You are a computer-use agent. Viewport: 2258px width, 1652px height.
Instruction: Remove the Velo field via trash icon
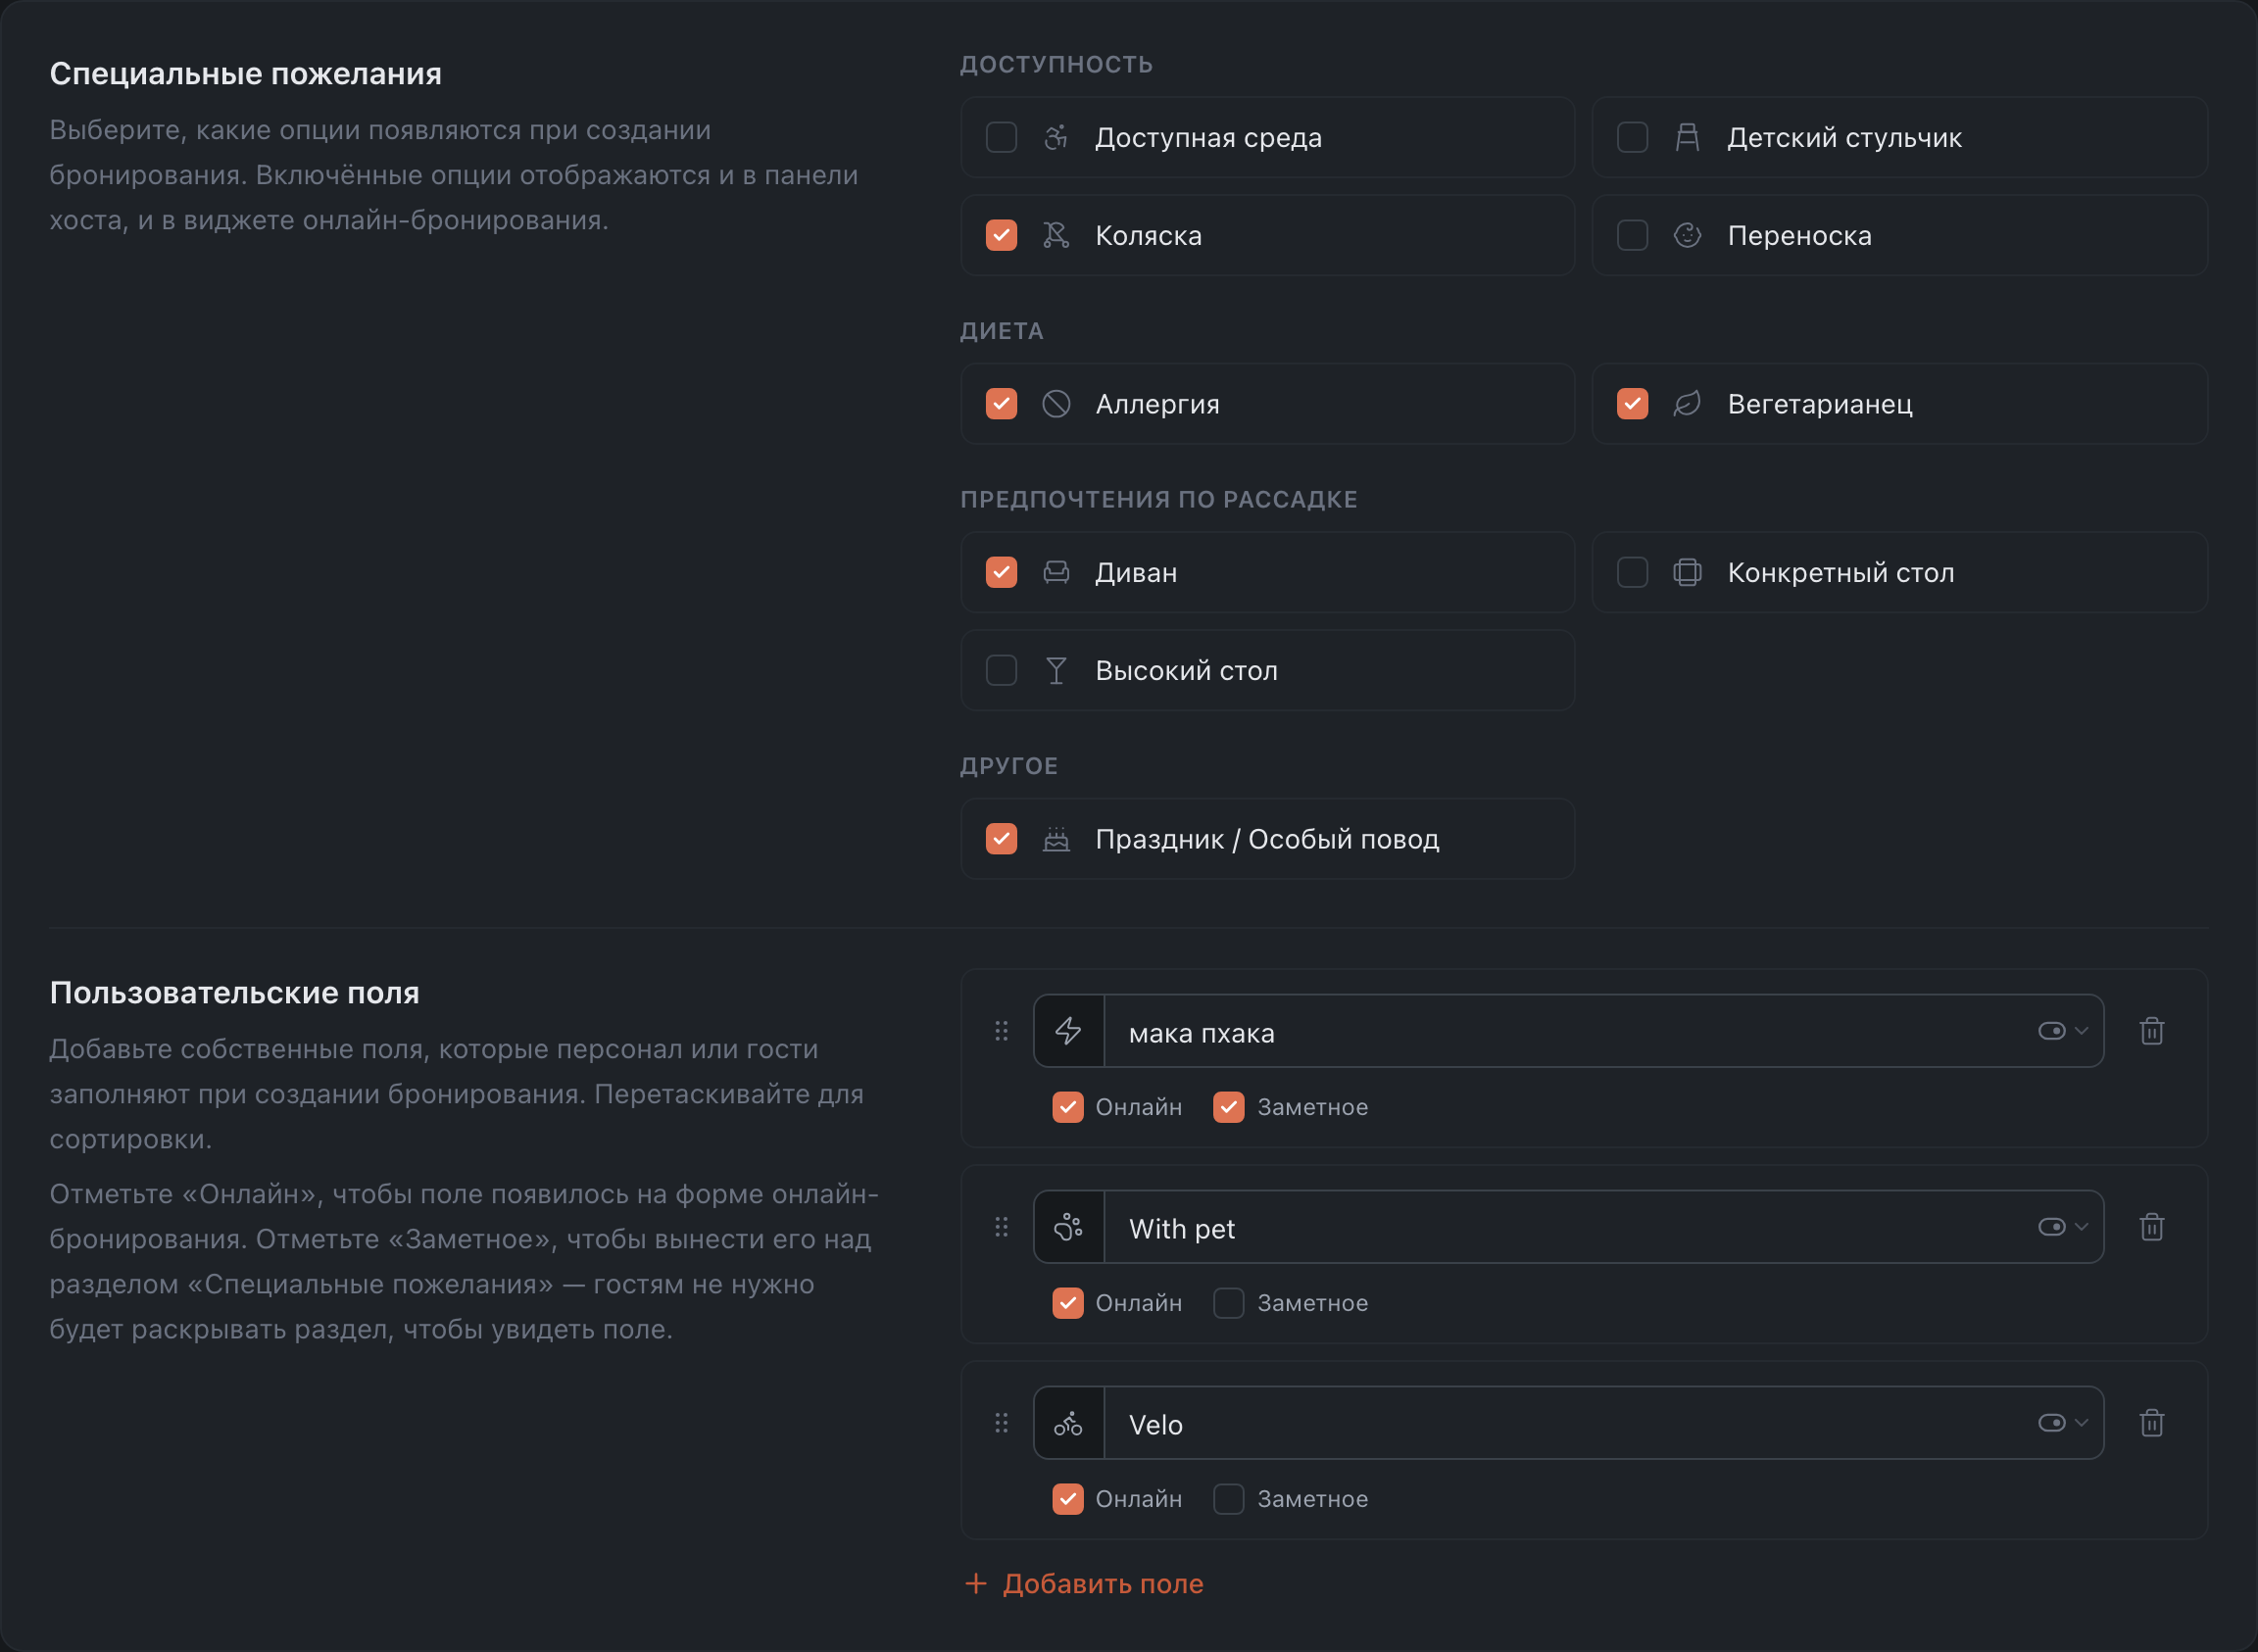(x=2151, y=1423)
